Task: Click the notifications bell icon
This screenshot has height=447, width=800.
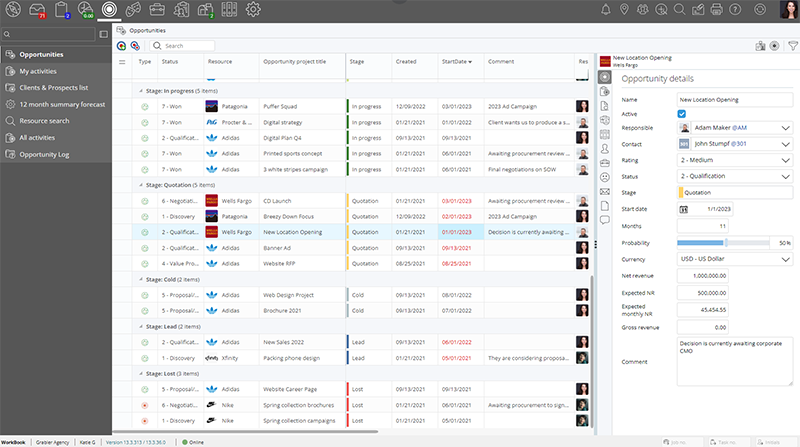Action: [606, 10]
